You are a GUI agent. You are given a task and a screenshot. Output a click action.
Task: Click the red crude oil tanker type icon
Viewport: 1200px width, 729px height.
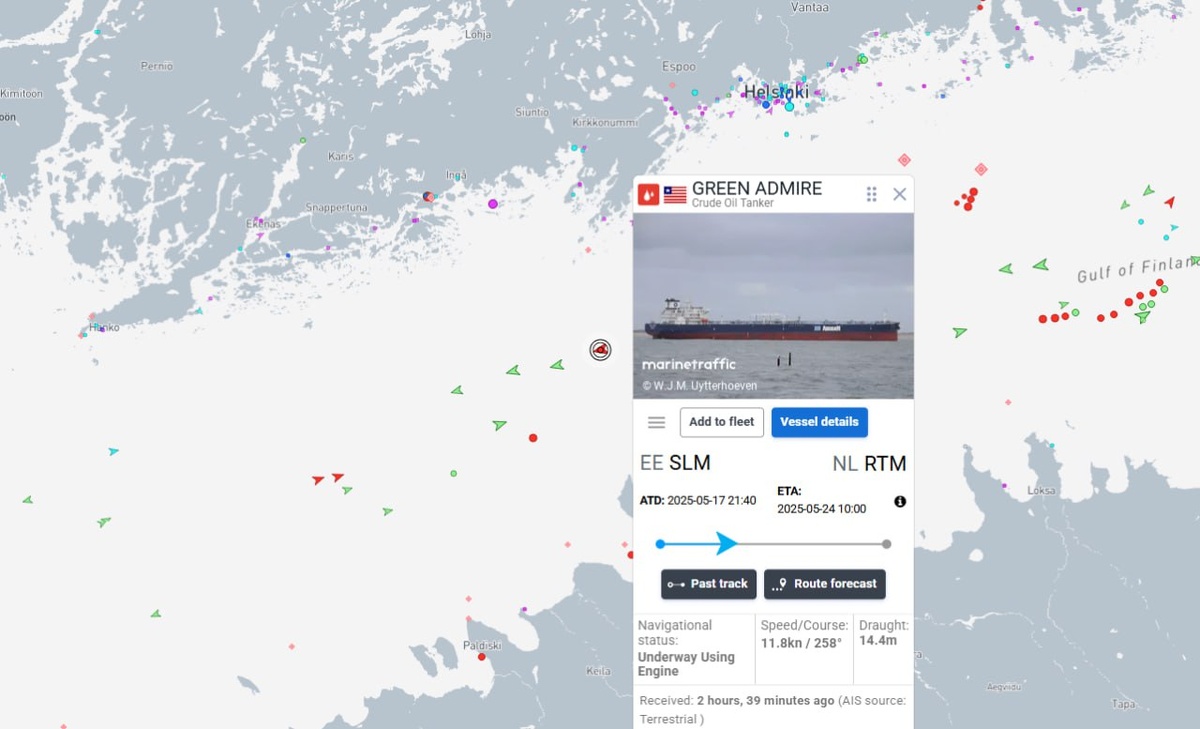pos(648,194)
